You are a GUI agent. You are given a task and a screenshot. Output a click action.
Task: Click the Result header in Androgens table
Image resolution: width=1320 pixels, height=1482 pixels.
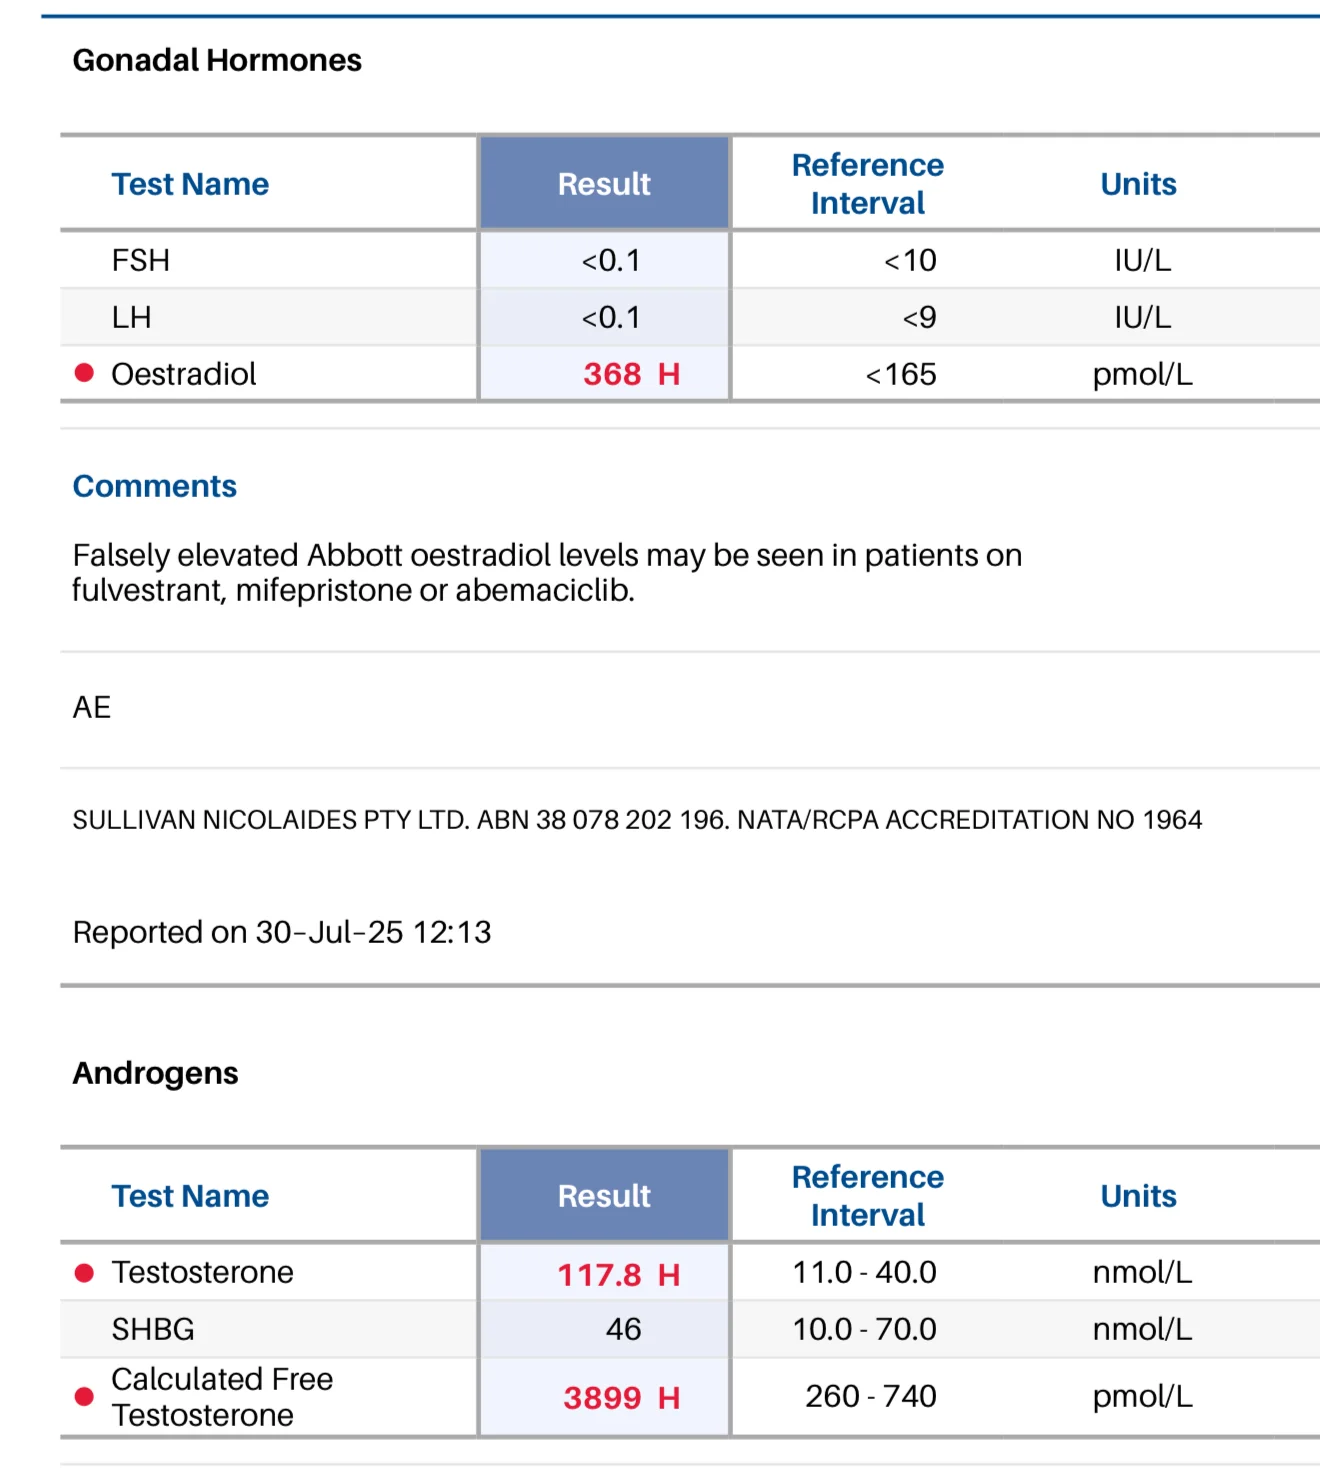(604, 1196)
